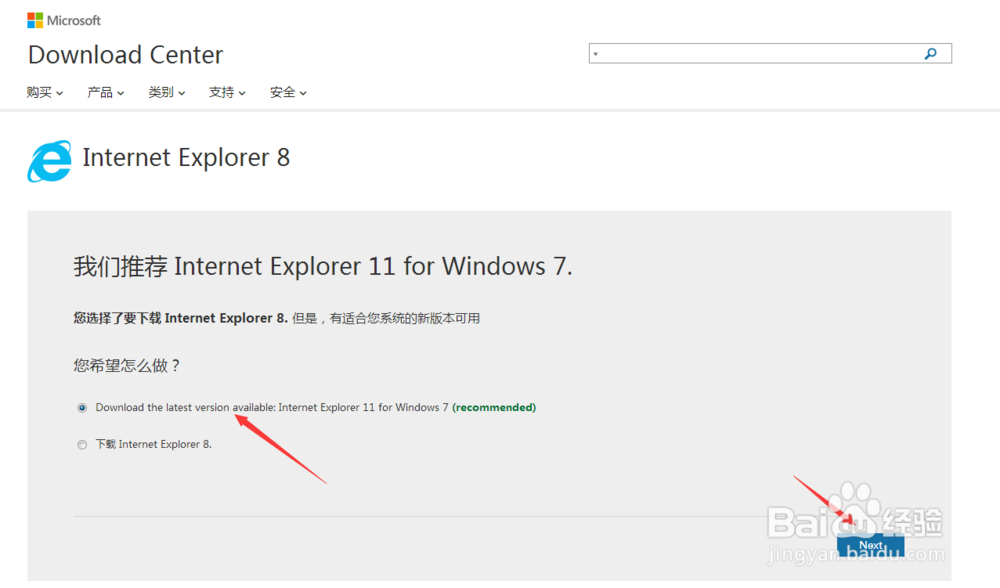The height and width of the screenshot is (588, 1000).
Task: Expand the 类别 menu
Action: 166,92
